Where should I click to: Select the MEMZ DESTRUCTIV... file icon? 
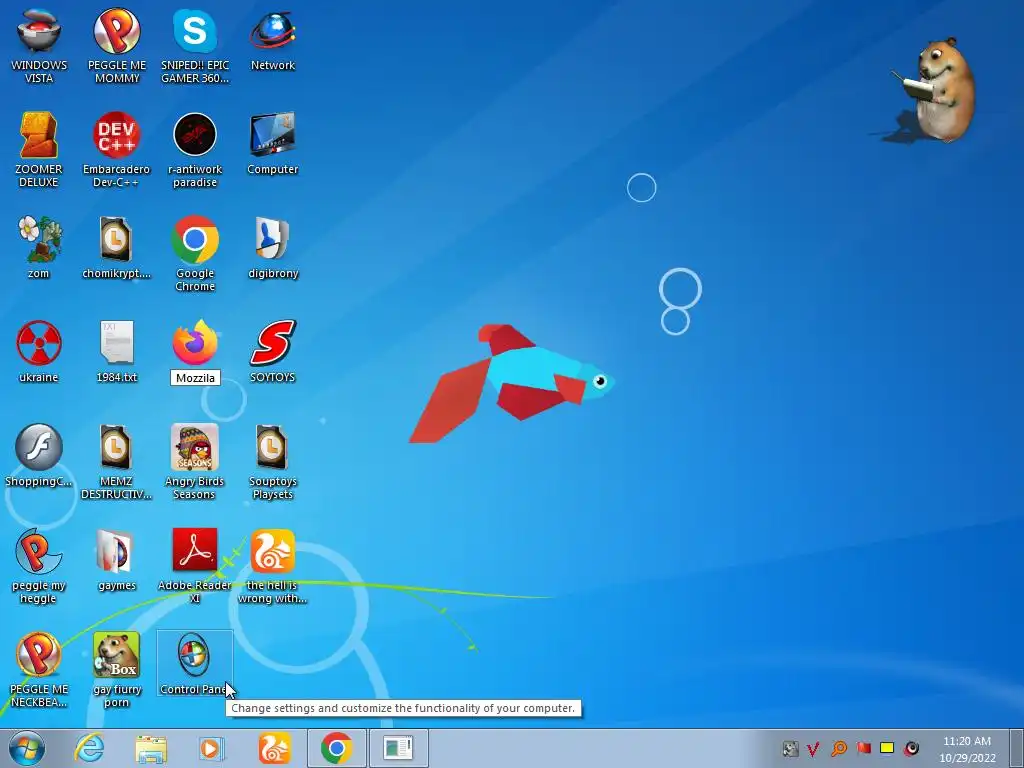click(x=117, y=462)
